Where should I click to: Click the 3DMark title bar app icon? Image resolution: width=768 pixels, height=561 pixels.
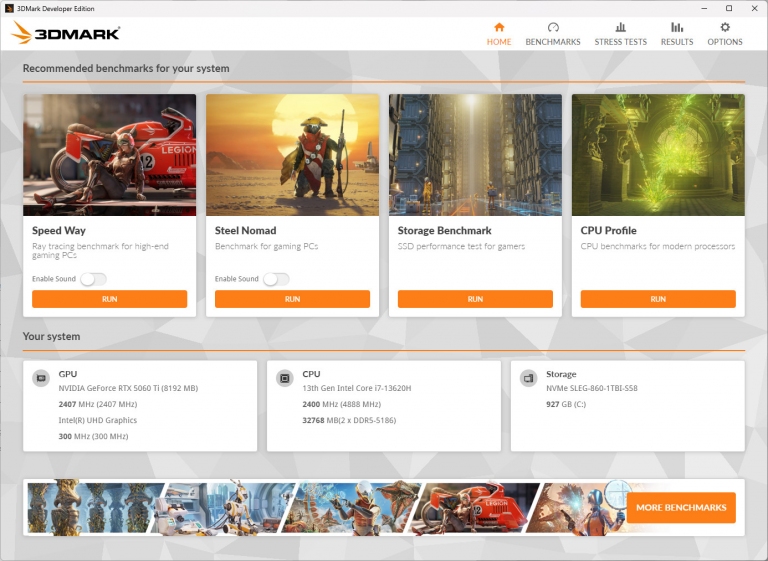(9, 8)
